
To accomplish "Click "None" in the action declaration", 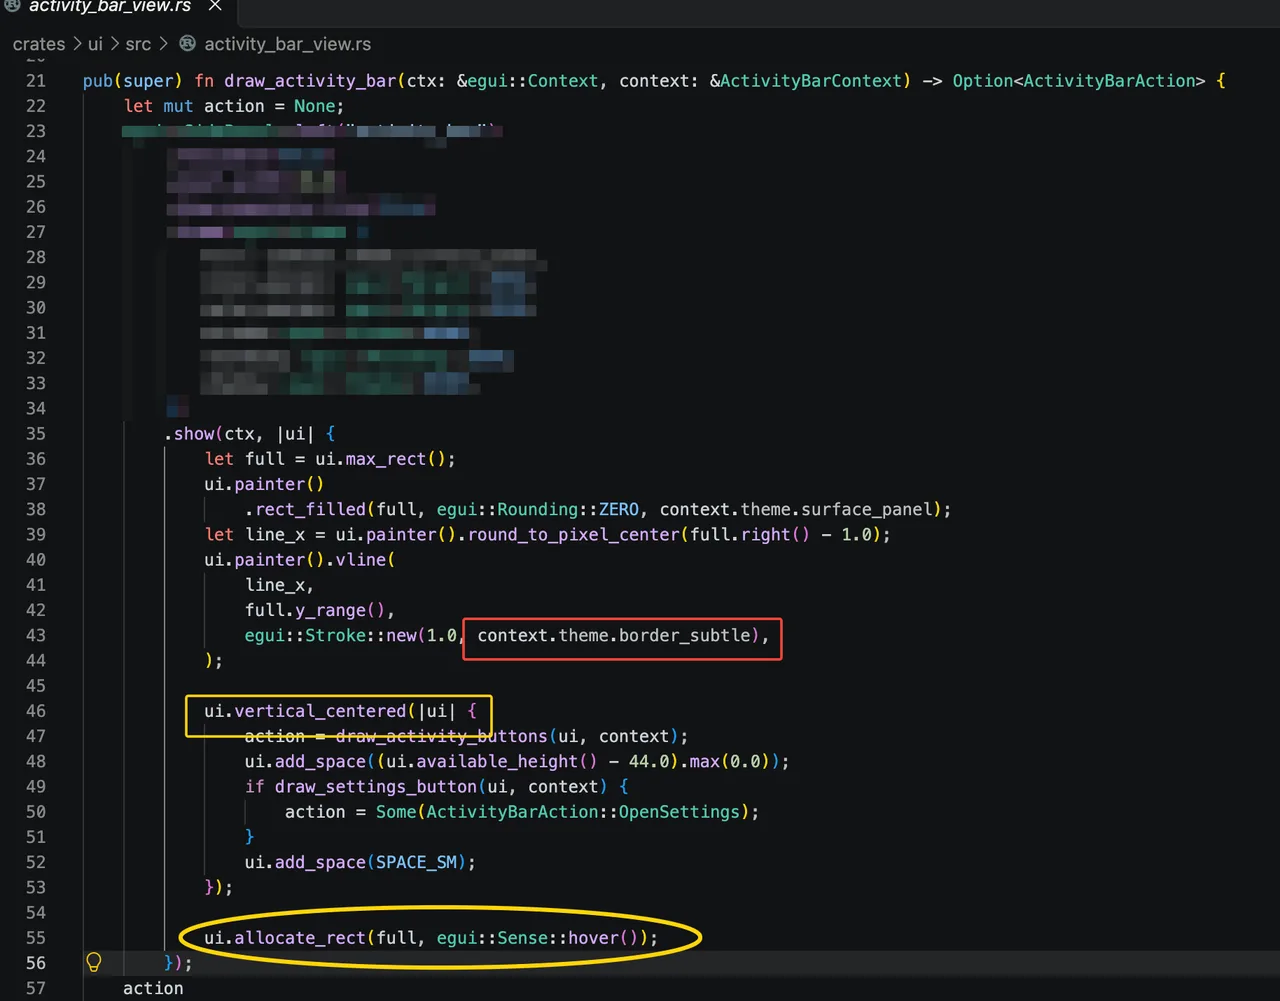I will pos(314,106).
